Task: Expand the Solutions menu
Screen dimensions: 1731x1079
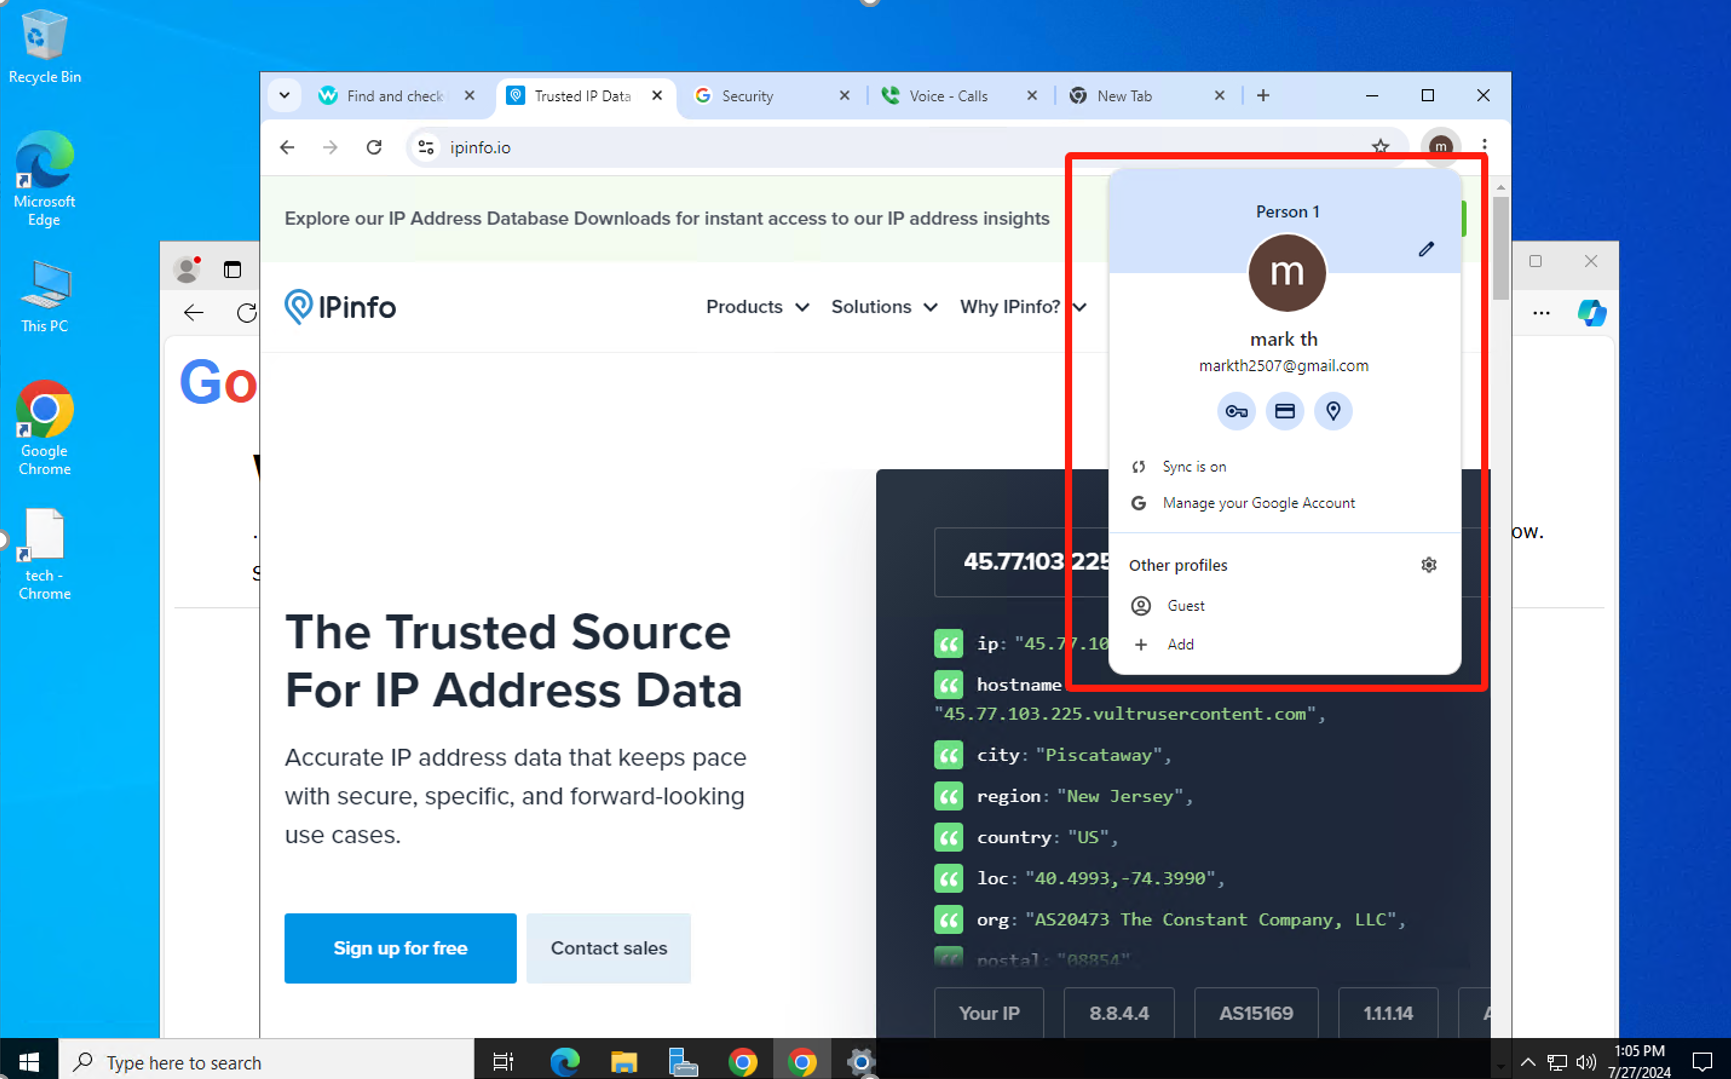Action: click(884, 307)
